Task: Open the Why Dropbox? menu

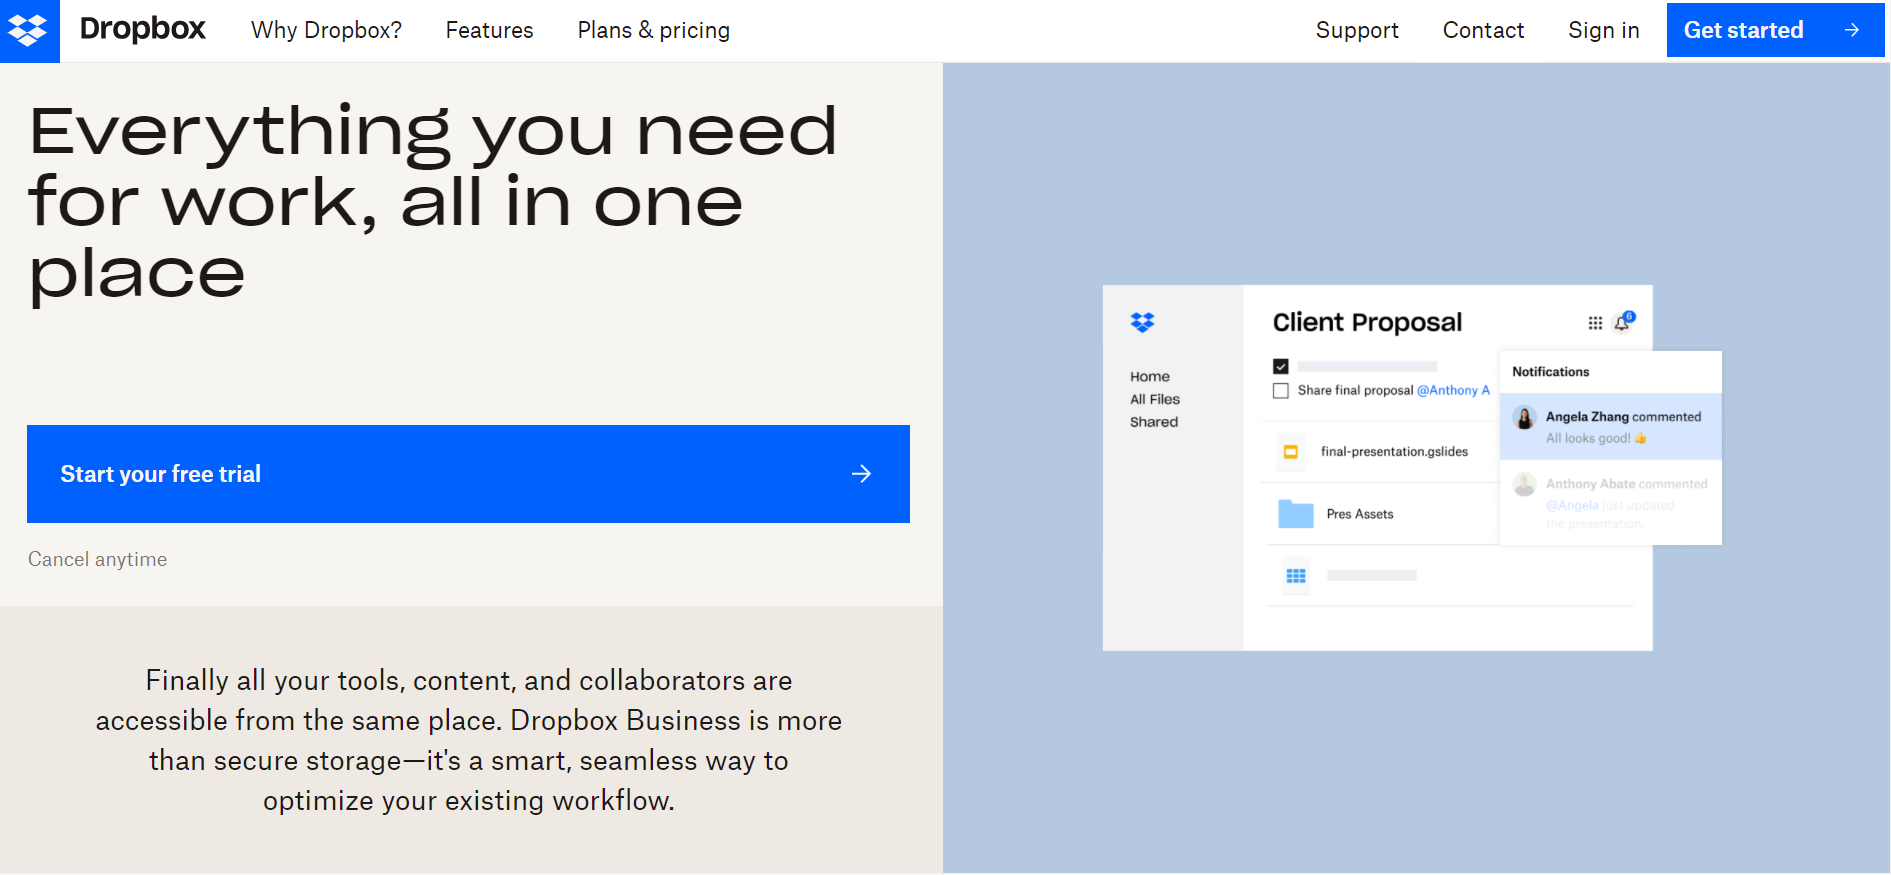Action: pyautogui.click(x=326, y=30)
